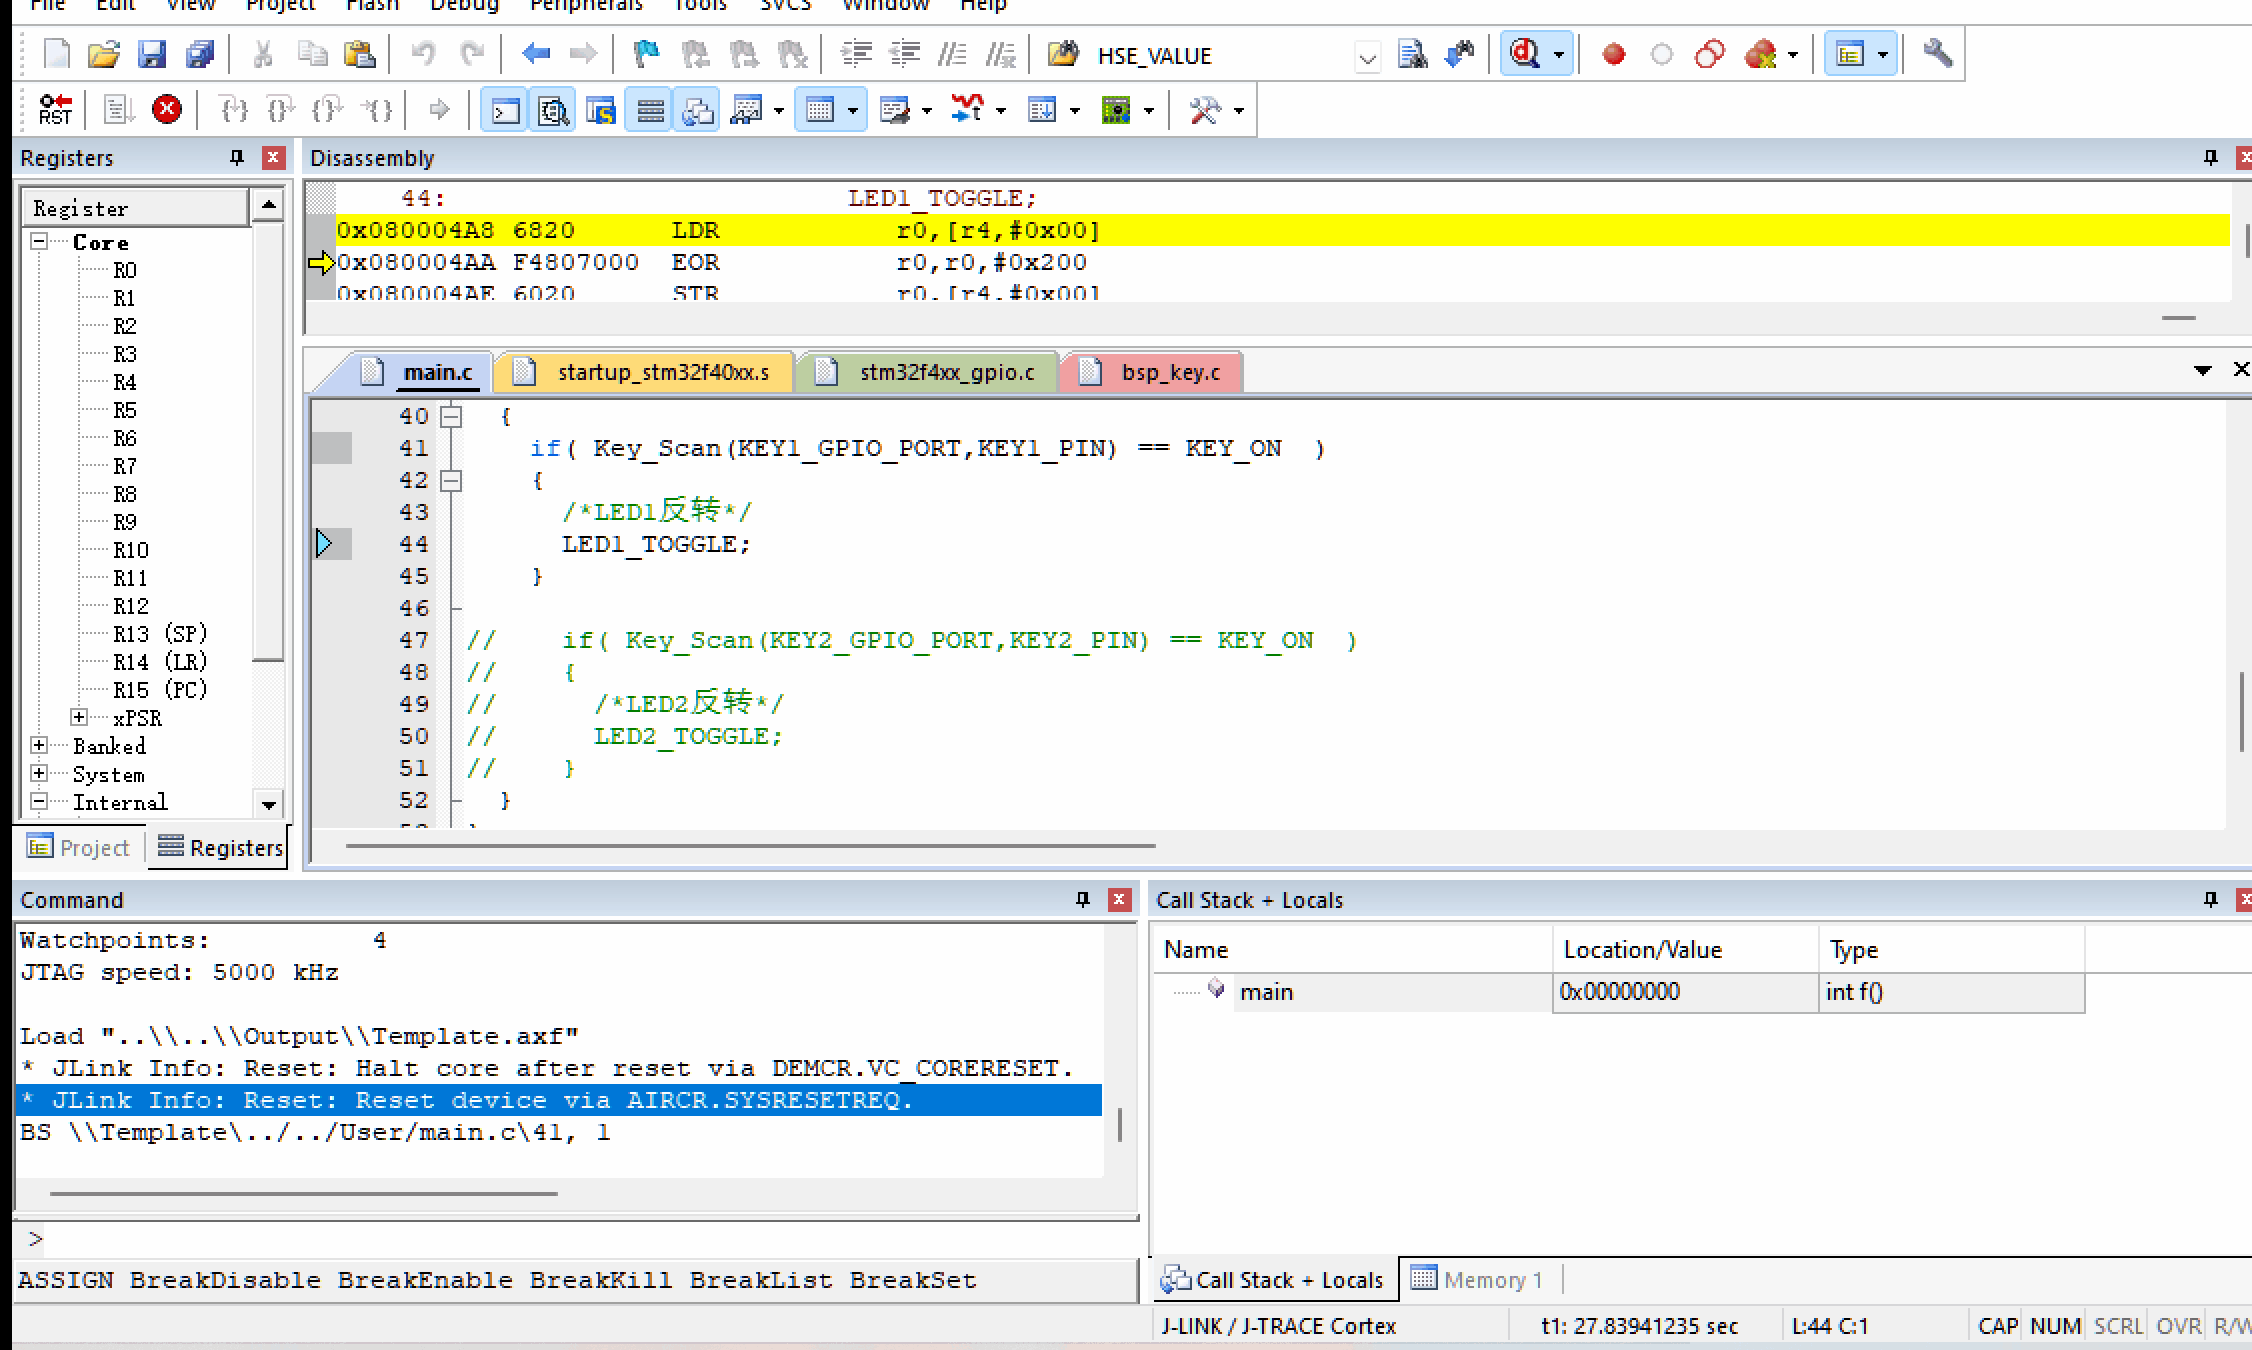Viewport: 2252px width, 1350px height.
Task: Navigate backward with blue arrow
Action: pyautogui.click(x=536, y=54)
